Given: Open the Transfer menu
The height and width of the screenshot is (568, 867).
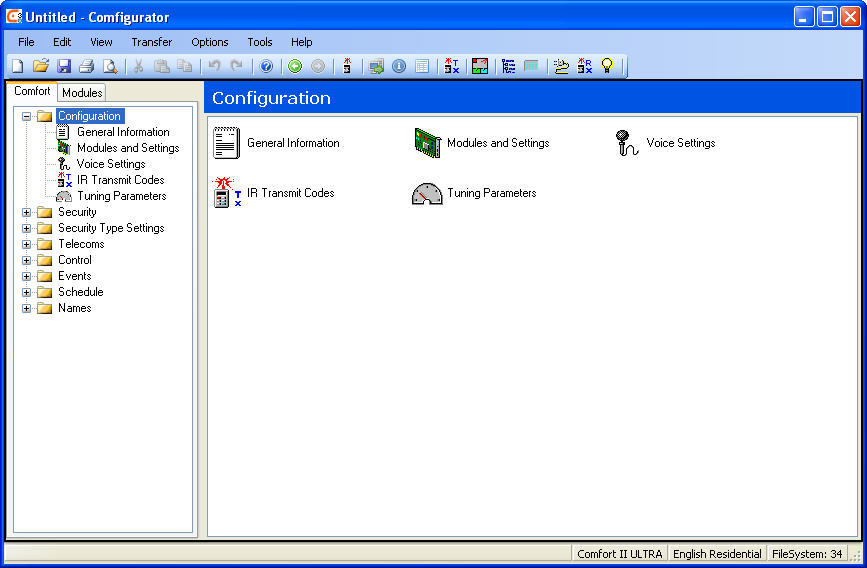Looking at the screenshot, I should click(152, 42).
